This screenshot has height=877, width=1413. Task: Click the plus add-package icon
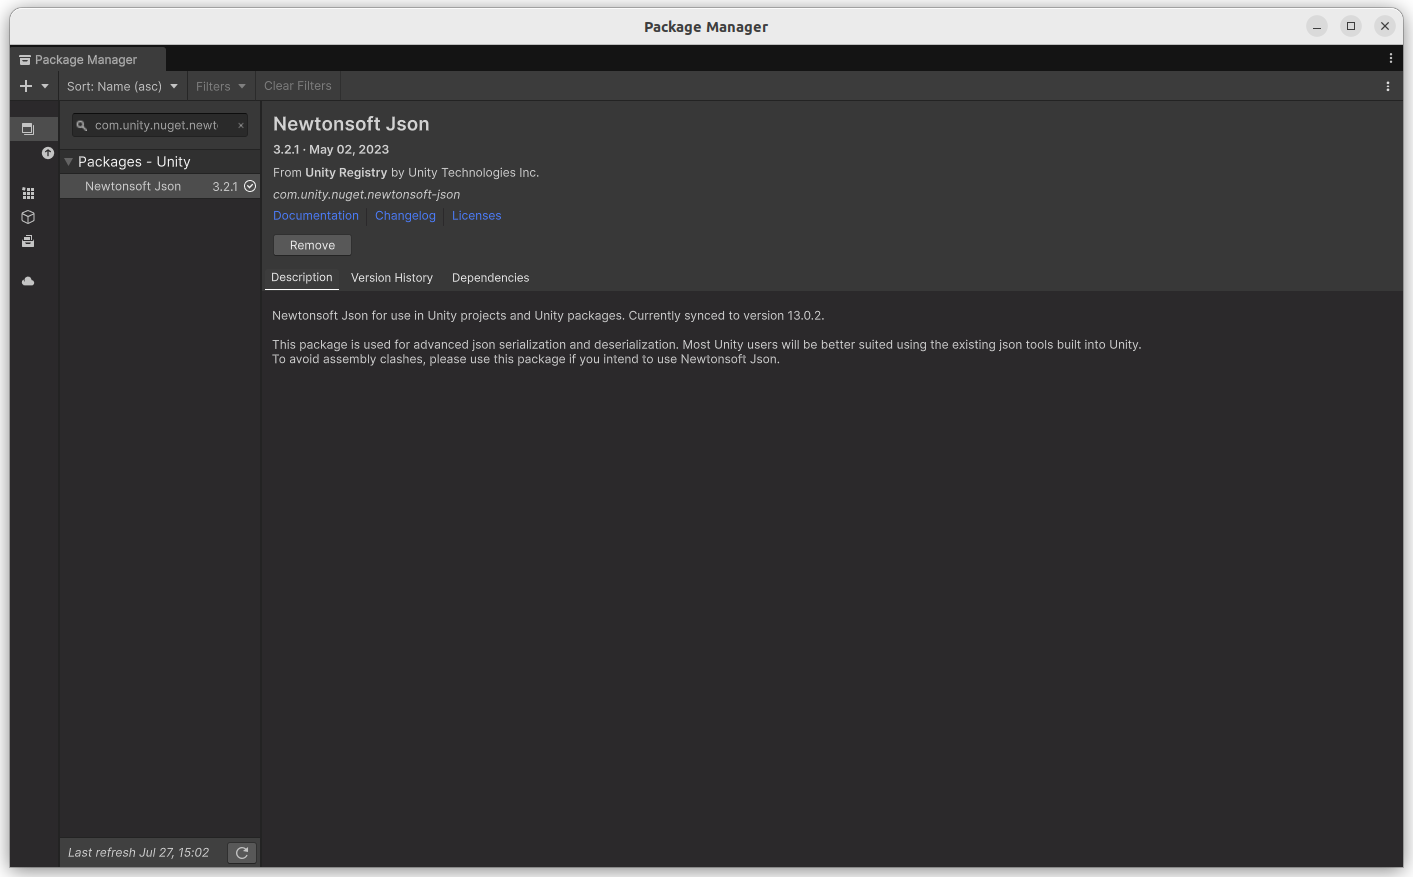coord(26,86)
